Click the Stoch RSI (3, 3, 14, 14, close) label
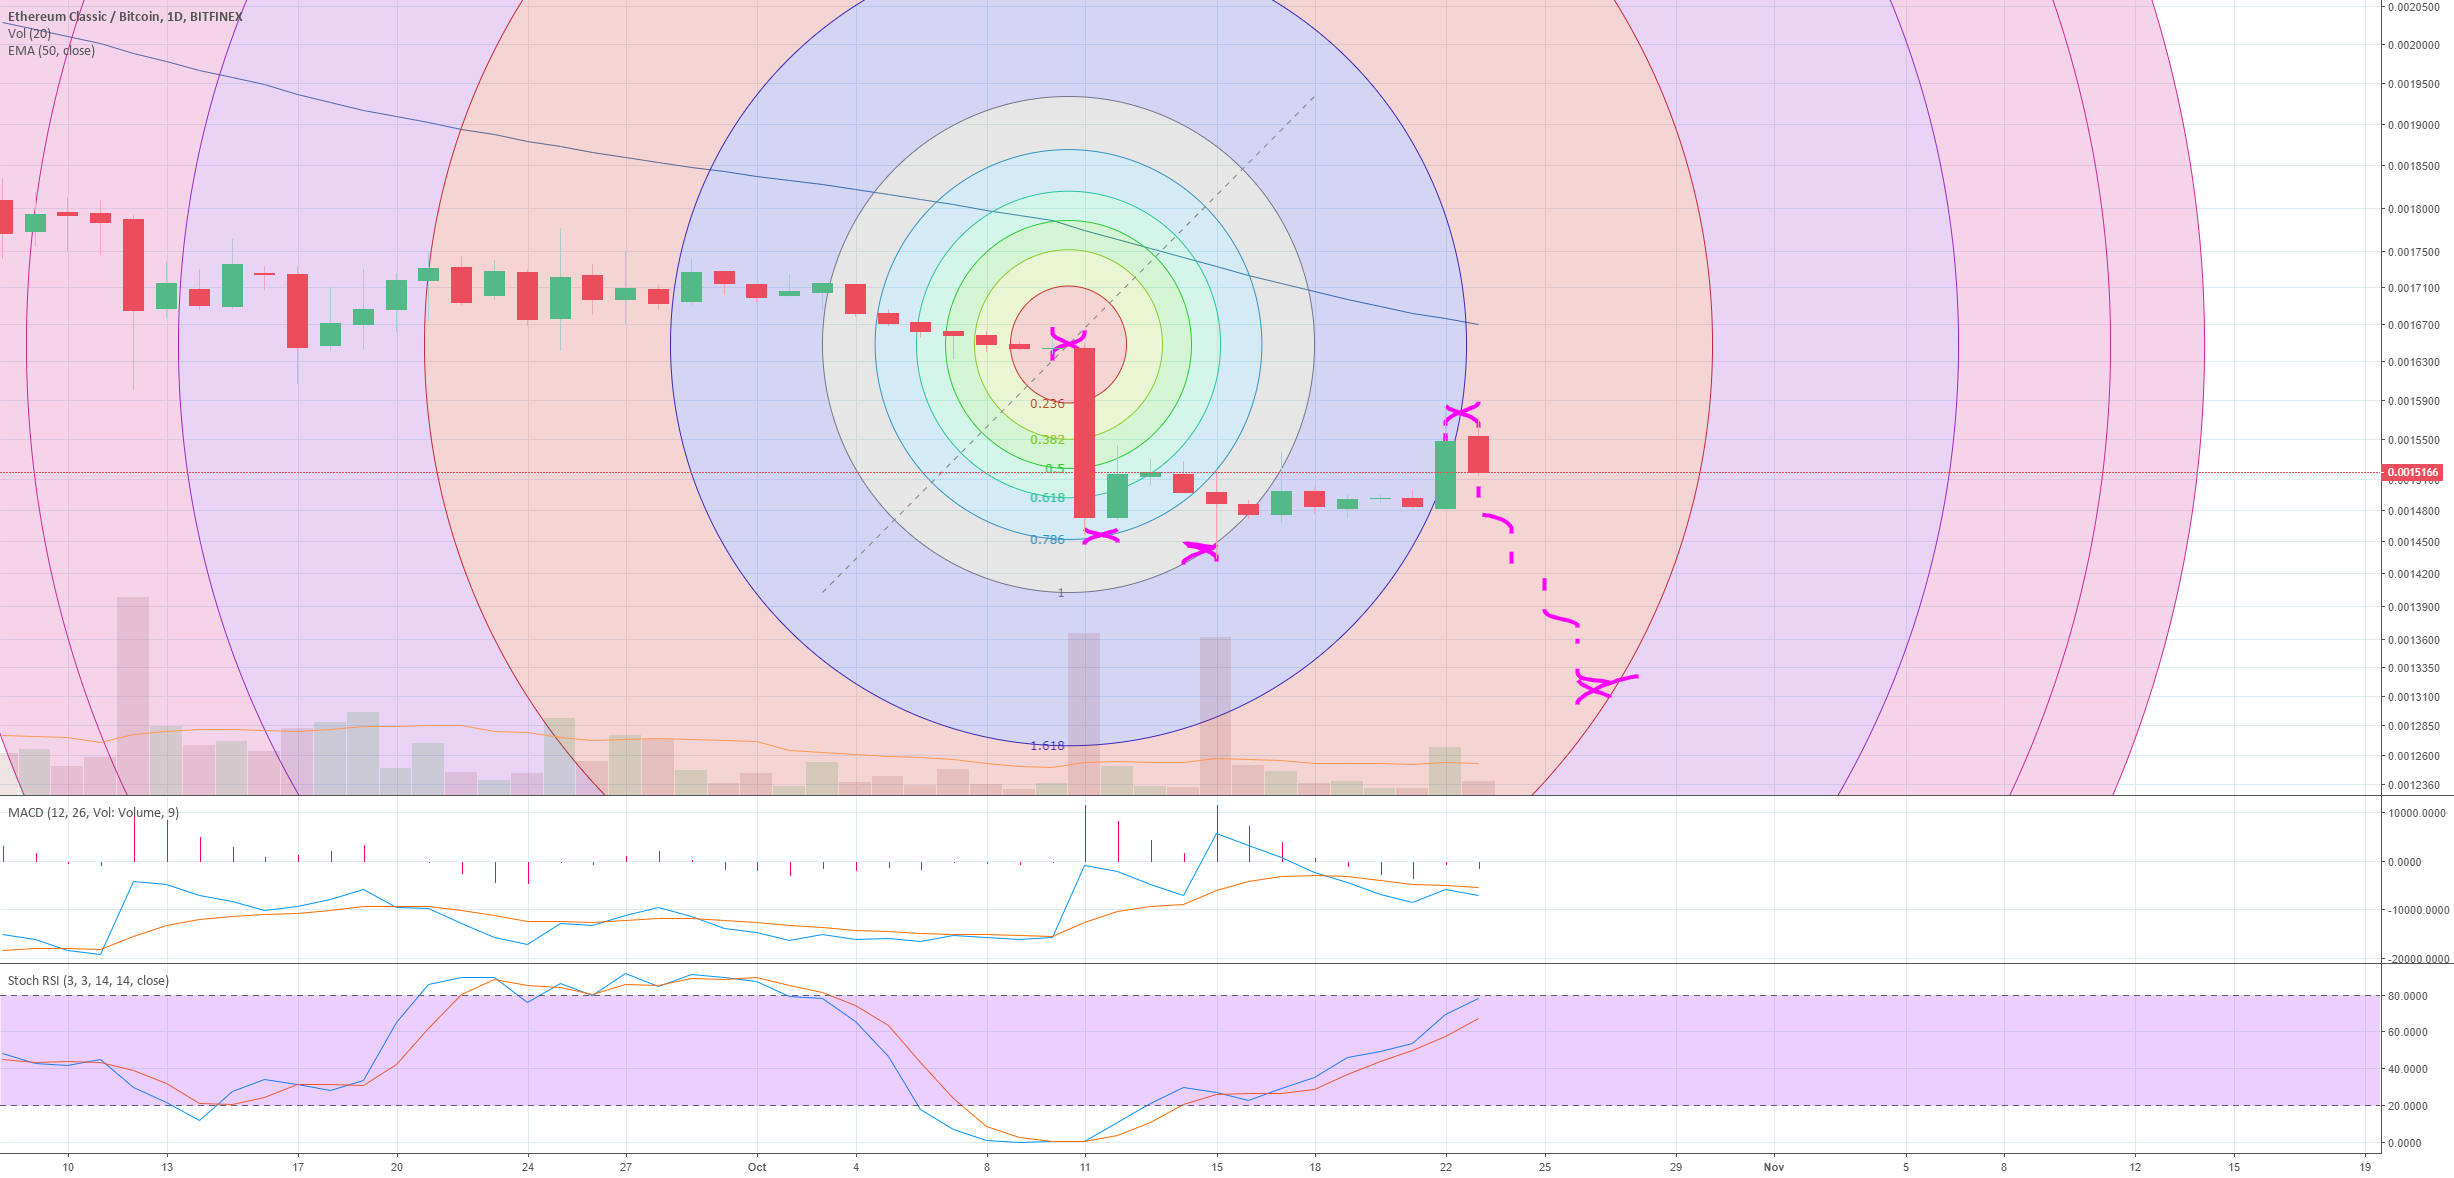Viewport: 2454px width, 1178px height. 88,980
